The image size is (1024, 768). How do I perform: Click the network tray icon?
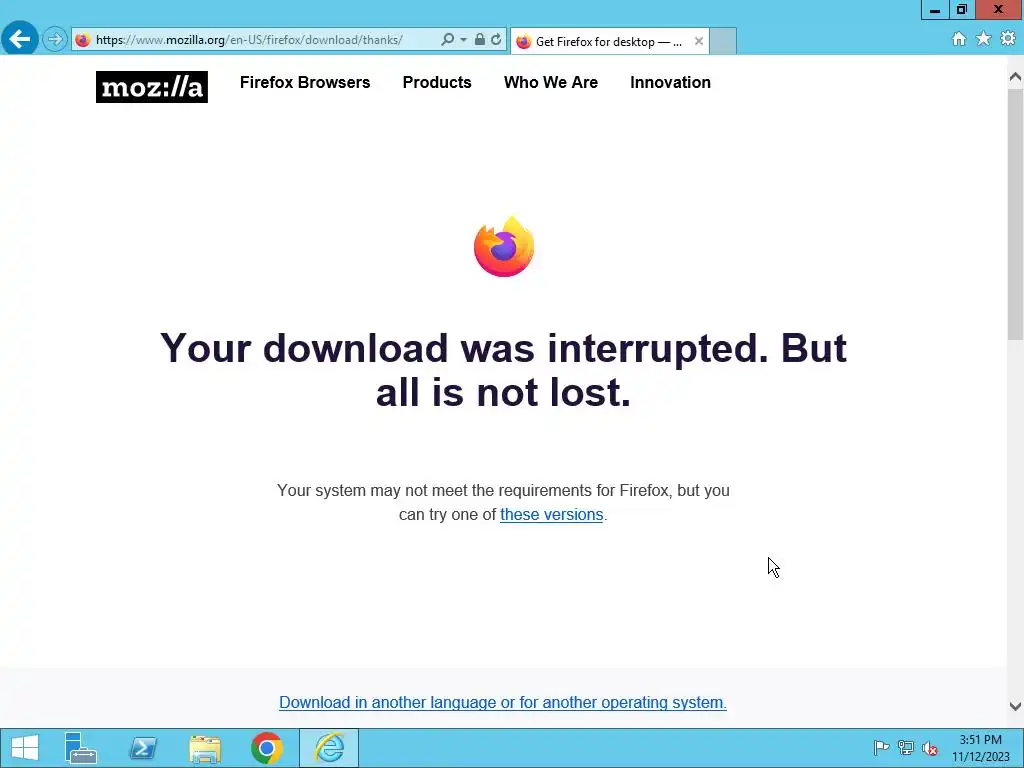[x=905, y=748]
